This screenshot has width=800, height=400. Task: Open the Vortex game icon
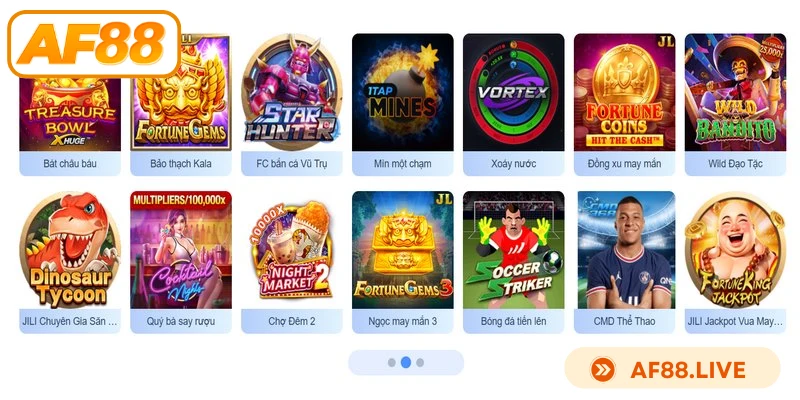(x=513, y=92)
